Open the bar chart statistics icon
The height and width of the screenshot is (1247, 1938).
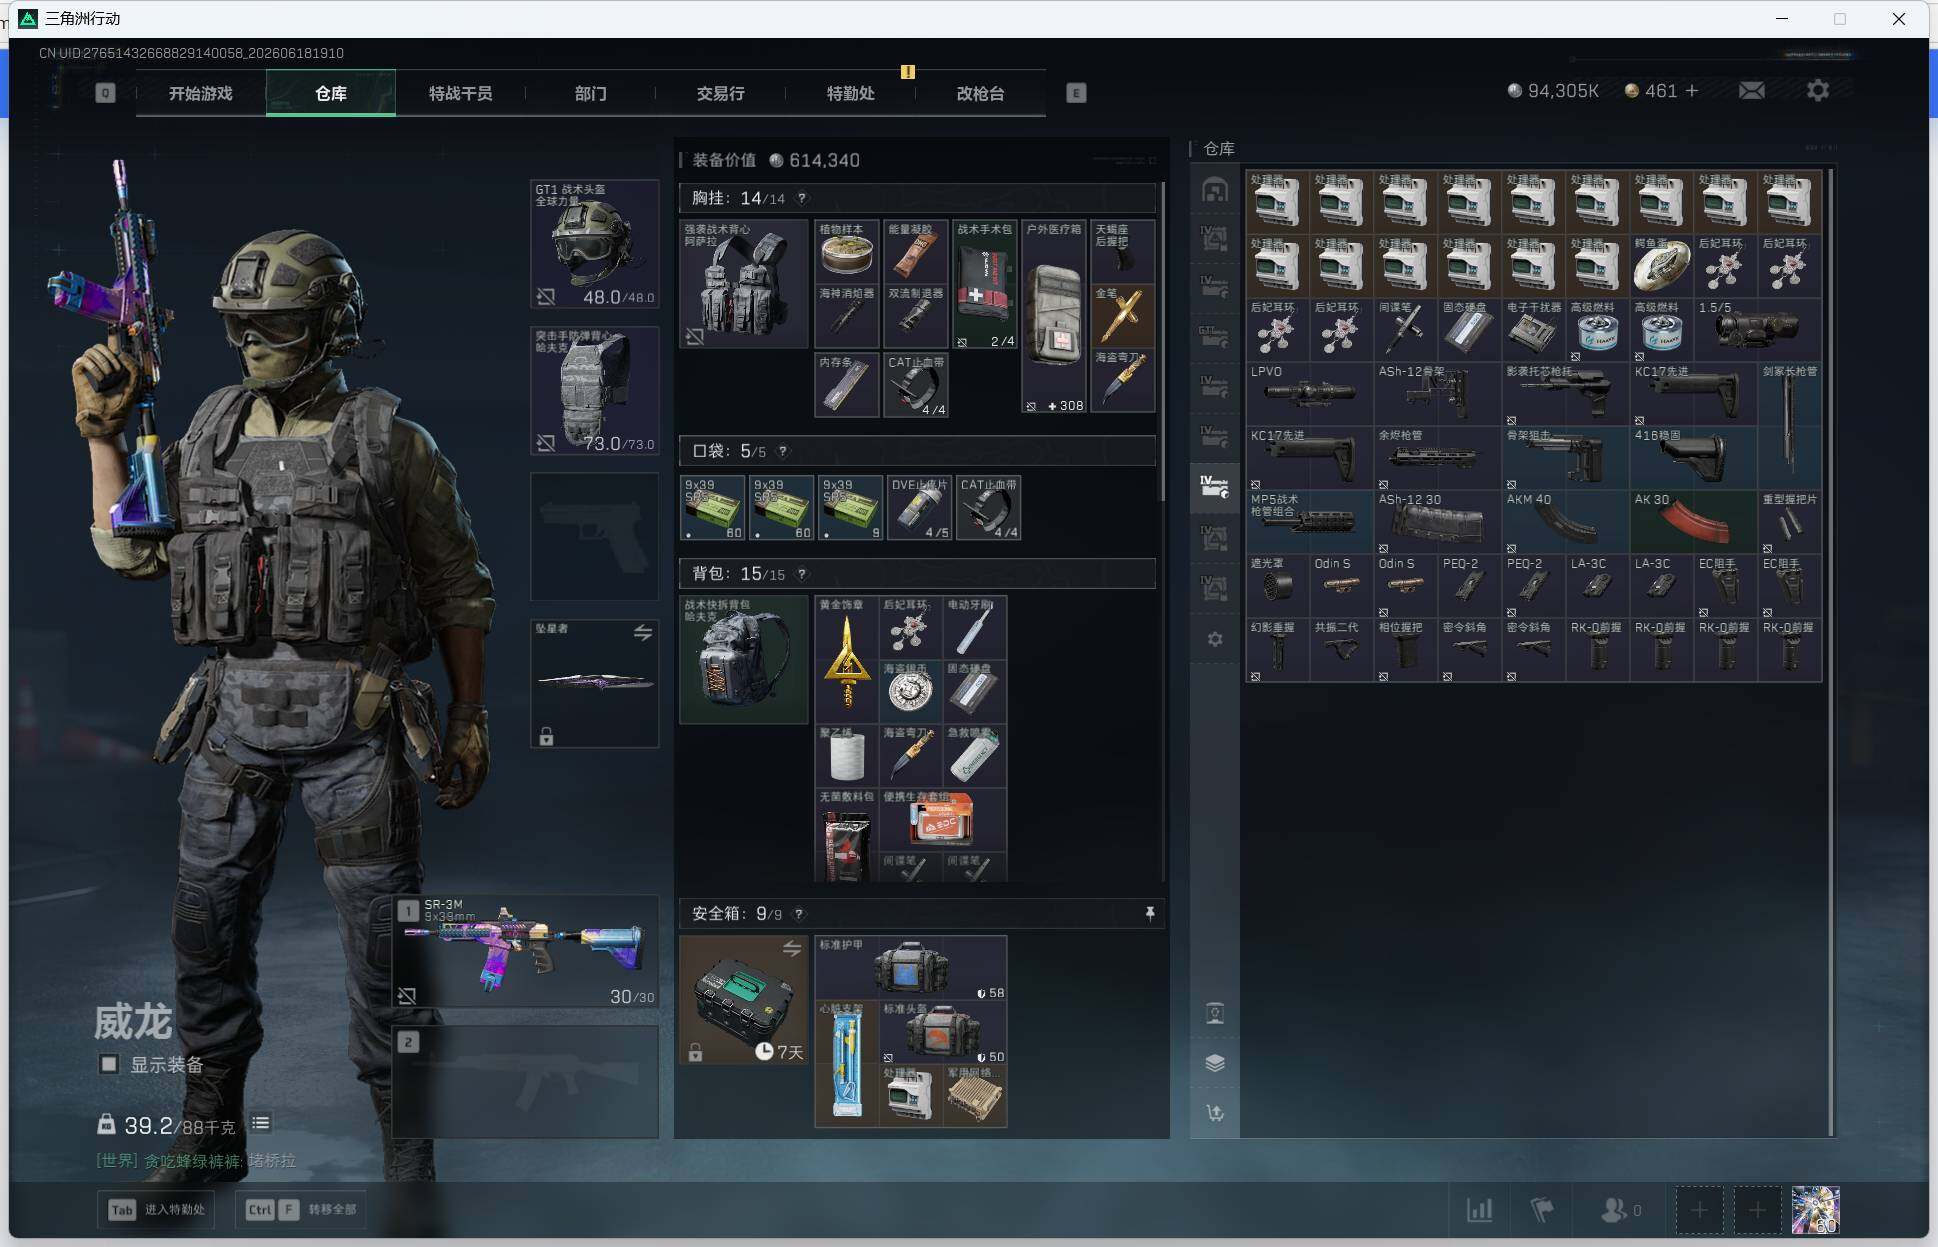pyautogui.click(x=1480, y=1210)
